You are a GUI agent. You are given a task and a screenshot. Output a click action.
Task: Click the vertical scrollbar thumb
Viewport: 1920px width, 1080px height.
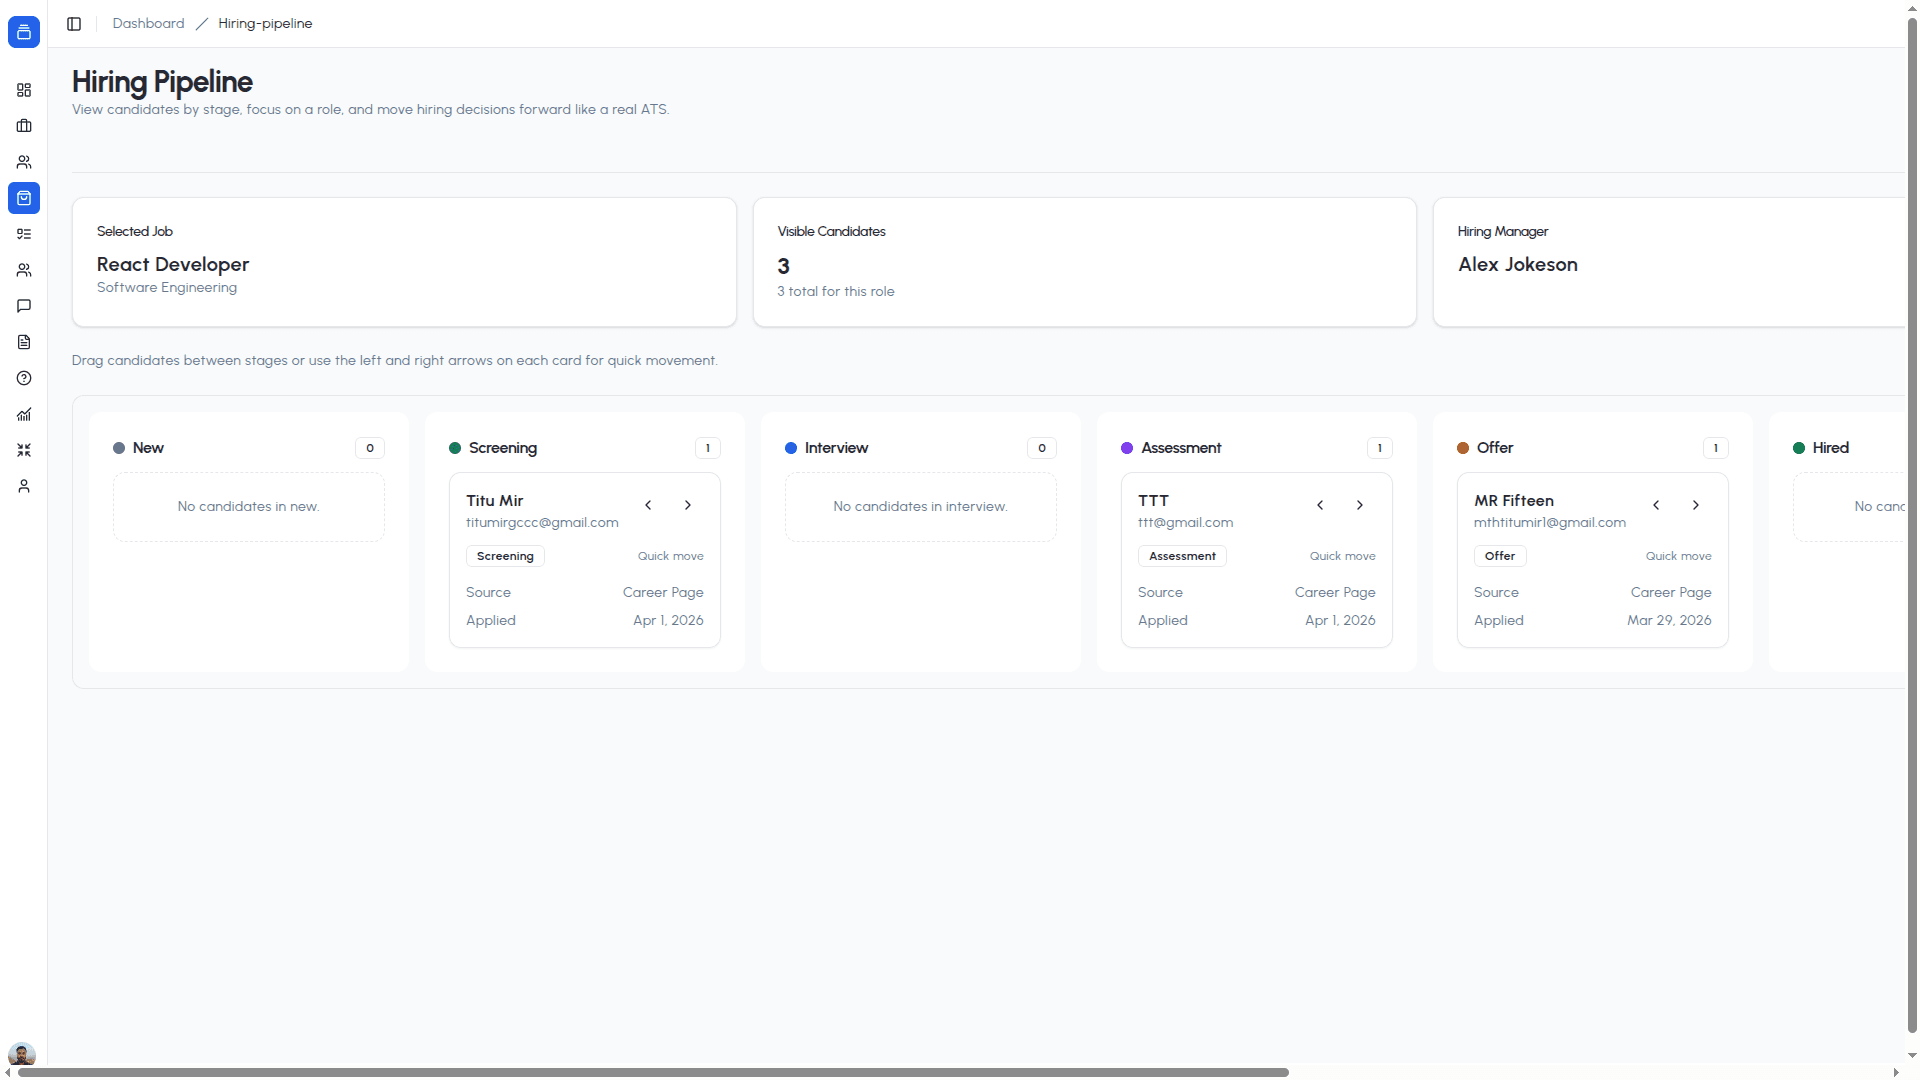[x=1912, y=525]
